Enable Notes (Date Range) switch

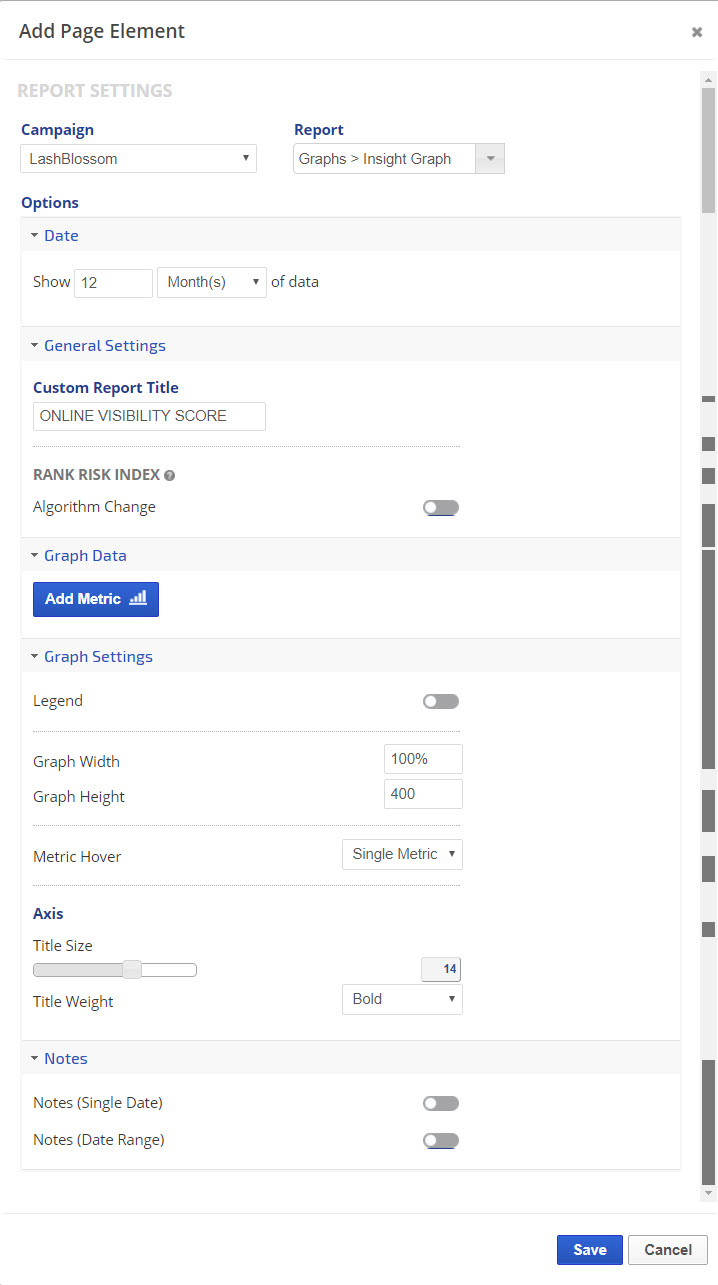(x=440, y=1140)
